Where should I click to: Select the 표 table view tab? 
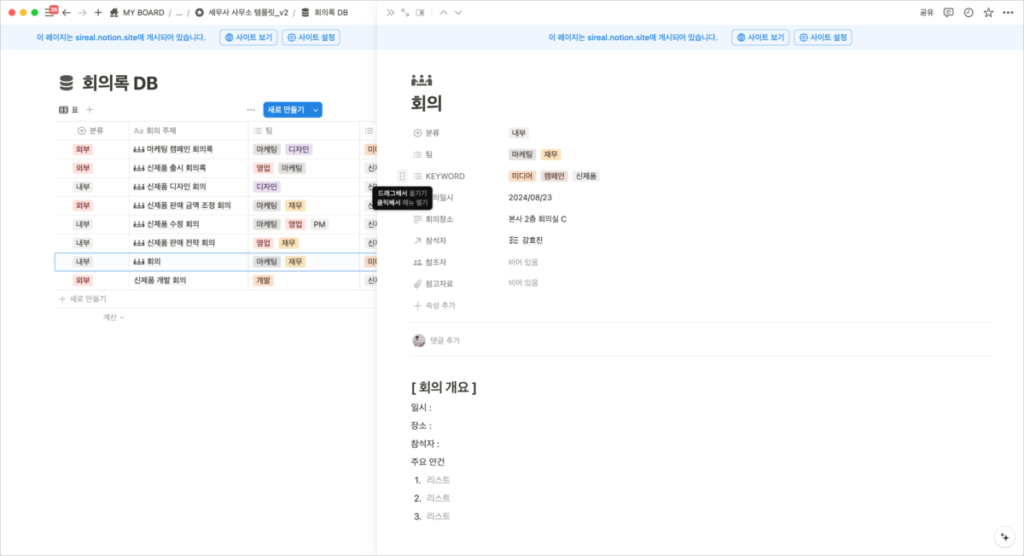point(69,110)
